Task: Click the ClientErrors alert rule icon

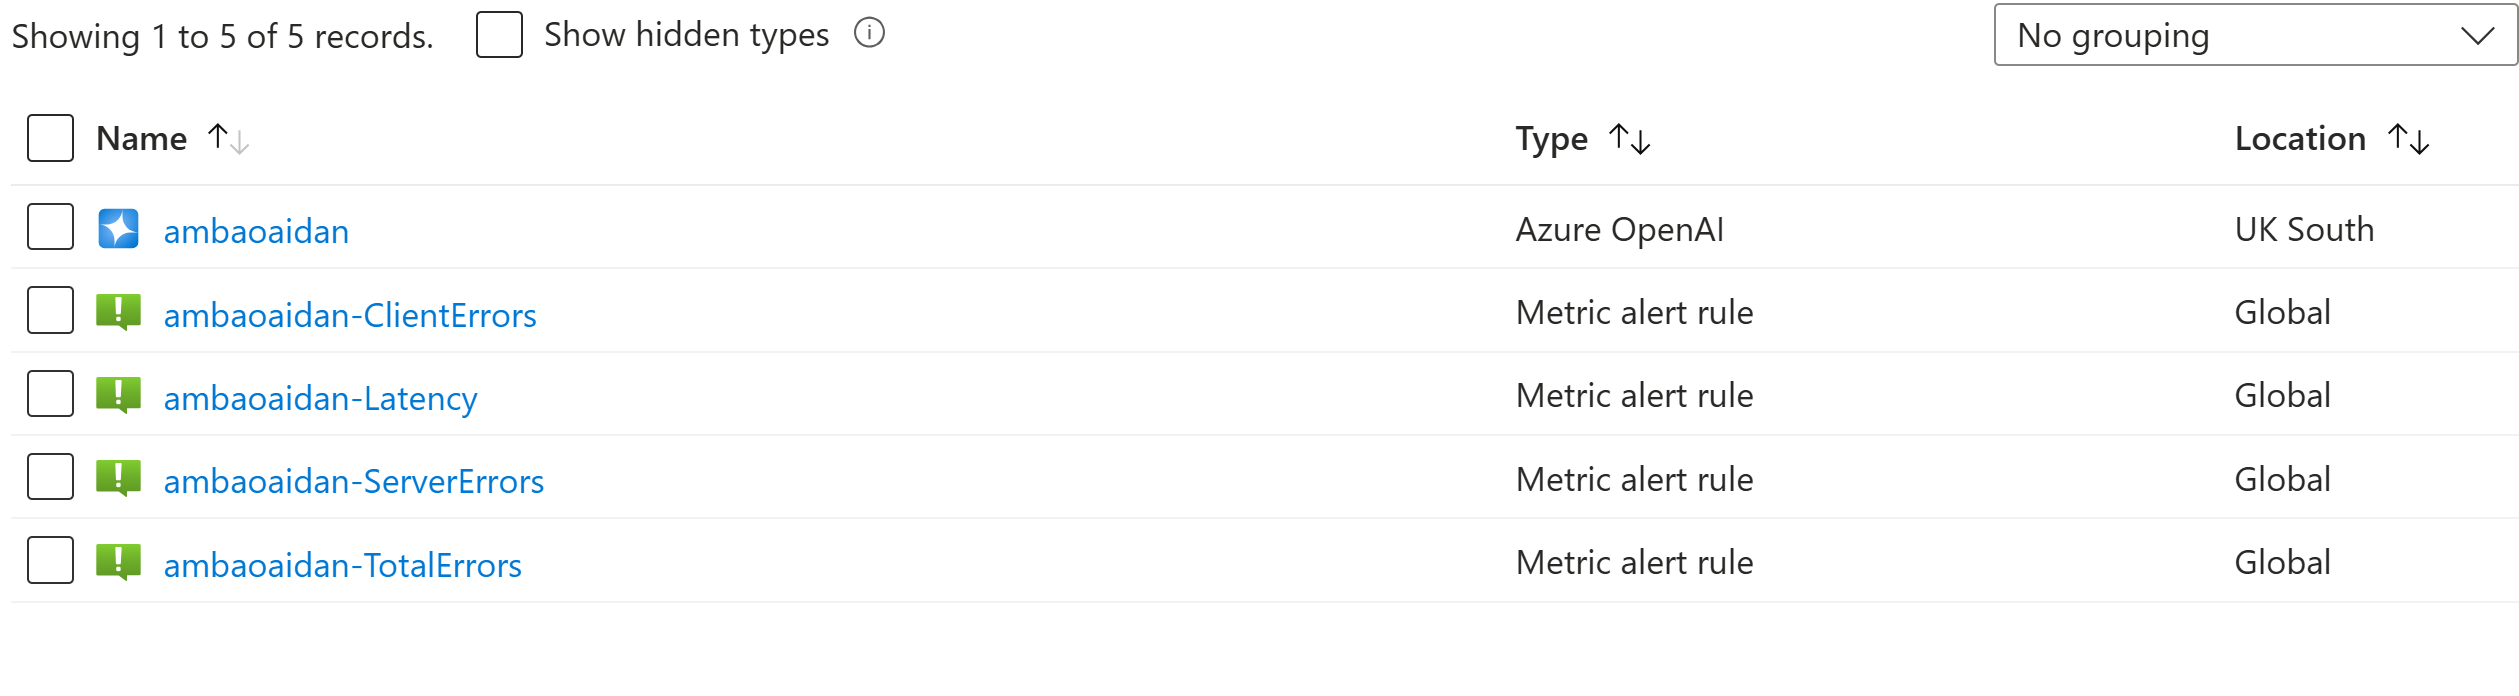Action: point(118,312)
